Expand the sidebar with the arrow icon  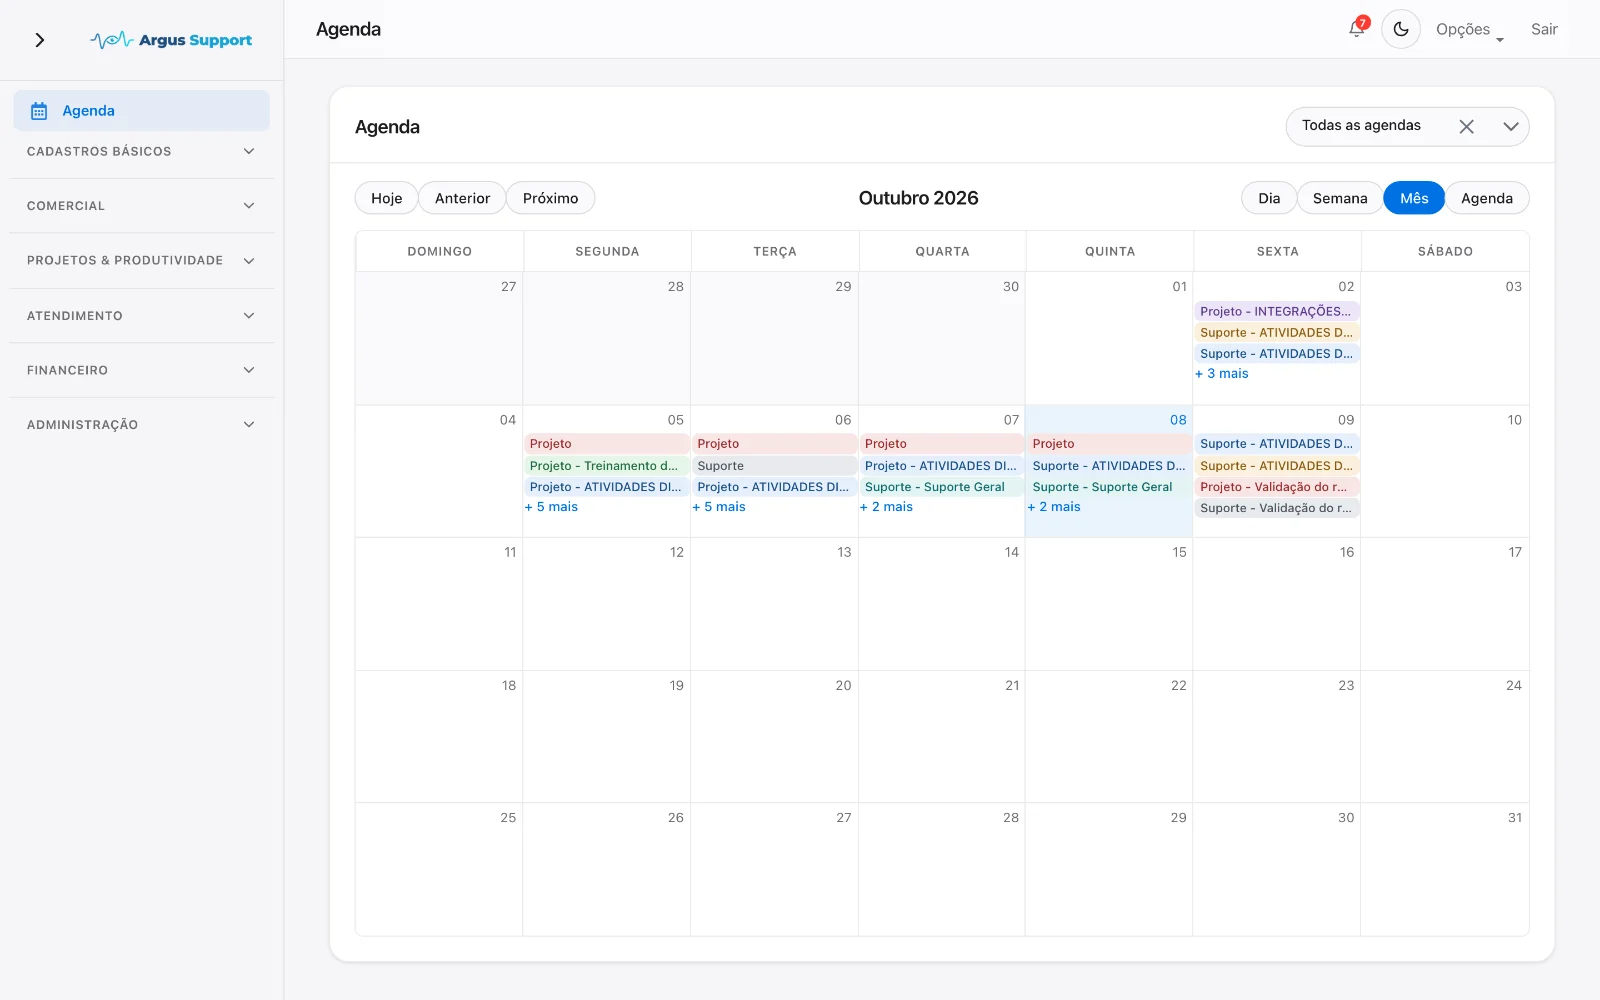[x=40, y=40]
